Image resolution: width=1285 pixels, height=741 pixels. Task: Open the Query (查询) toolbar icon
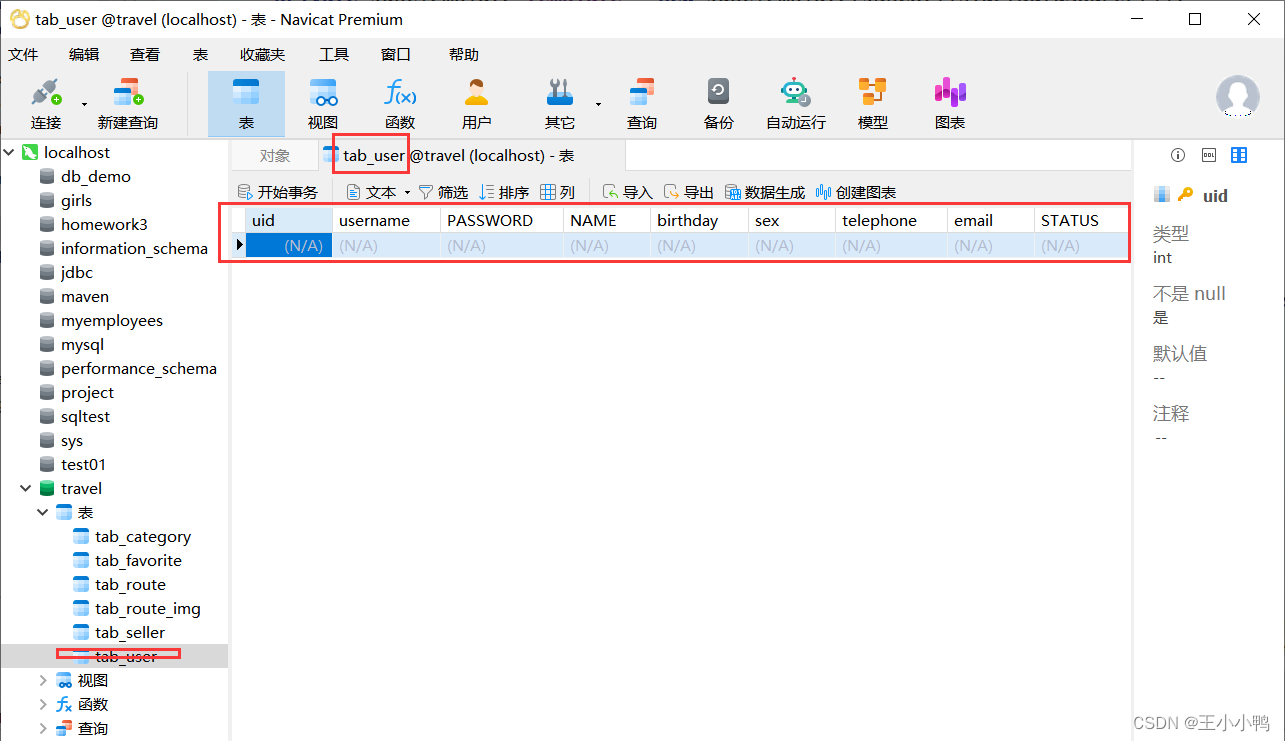click(642, 103)
